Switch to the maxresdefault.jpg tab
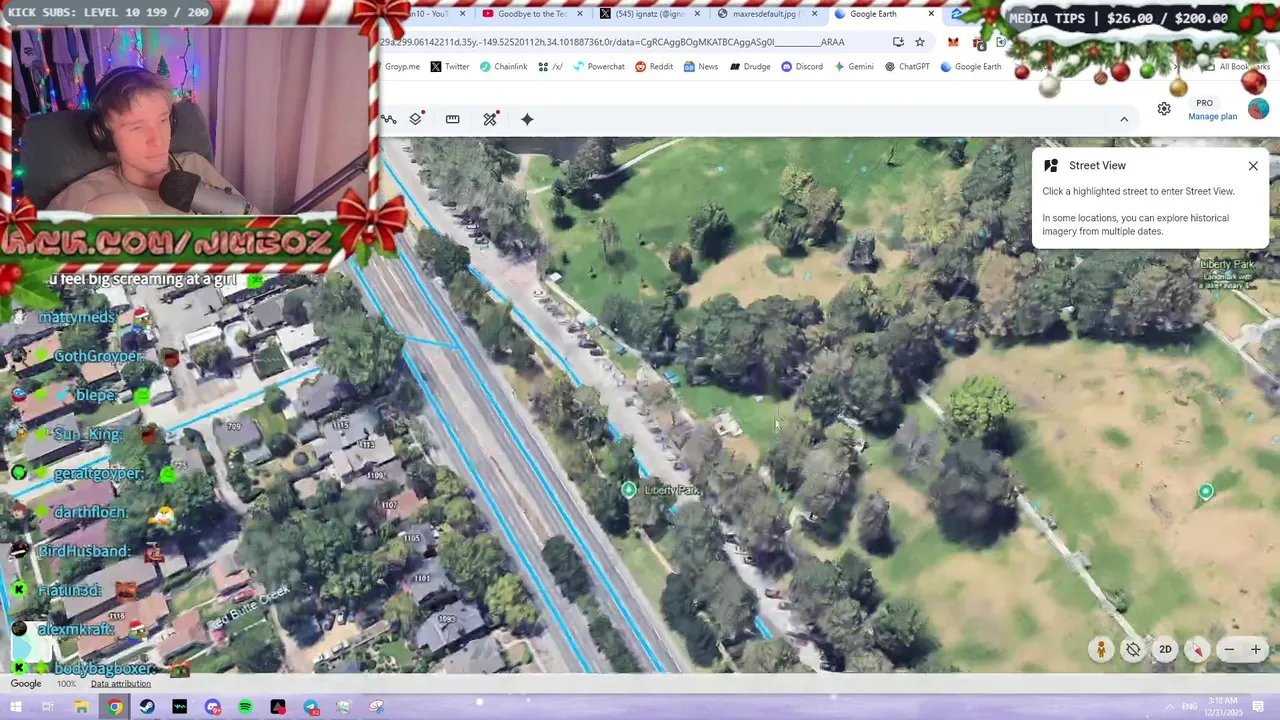Viewport: 1280px width, 720px height. point(765,14)
